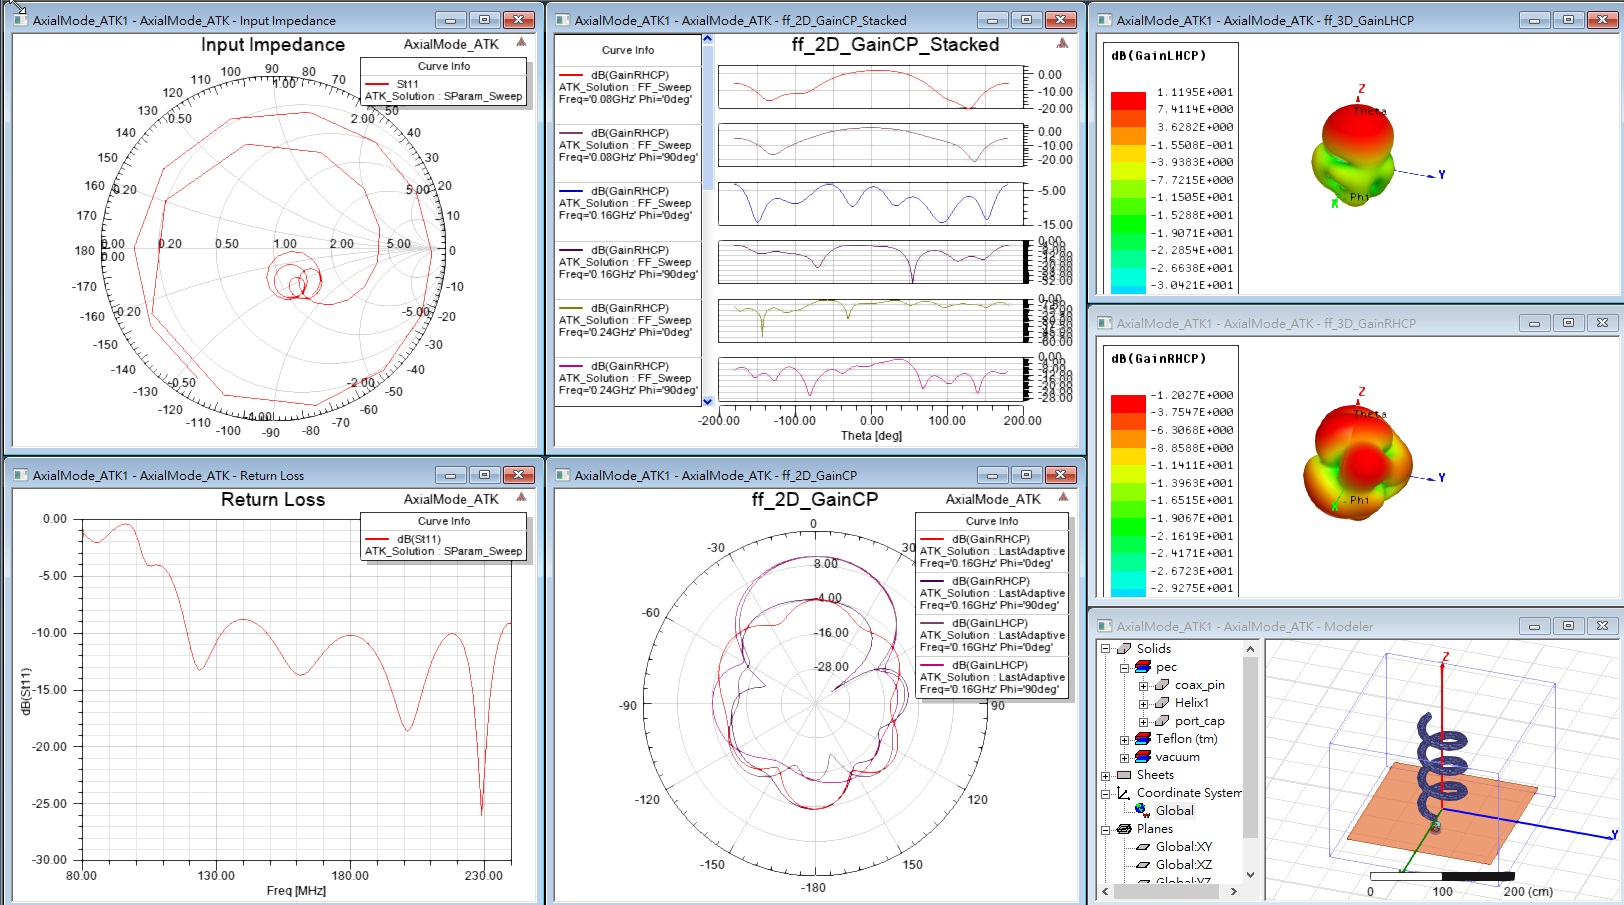The width and height of the screenshot is (1624, 905).
Task: Click the Modeler window title icon
Action: pyautogui.click(x=1104, y=626)
